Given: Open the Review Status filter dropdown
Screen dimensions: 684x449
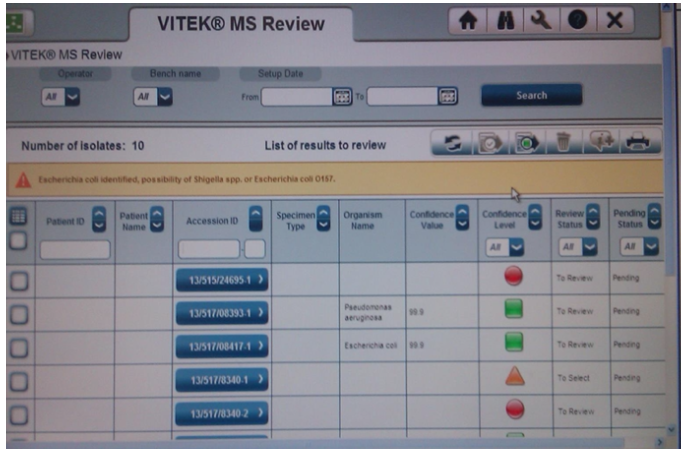Looking at the screenshot, I should tap(578, 247).
